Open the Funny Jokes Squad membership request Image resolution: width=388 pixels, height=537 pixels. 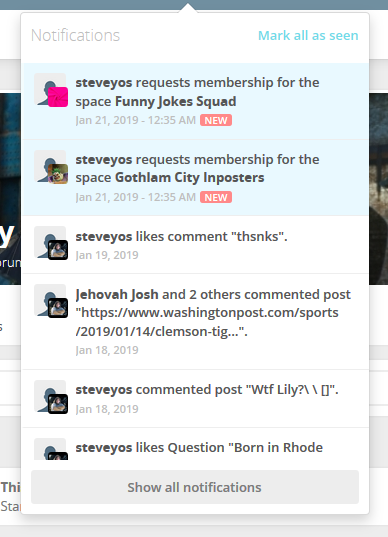coord(196,101)
